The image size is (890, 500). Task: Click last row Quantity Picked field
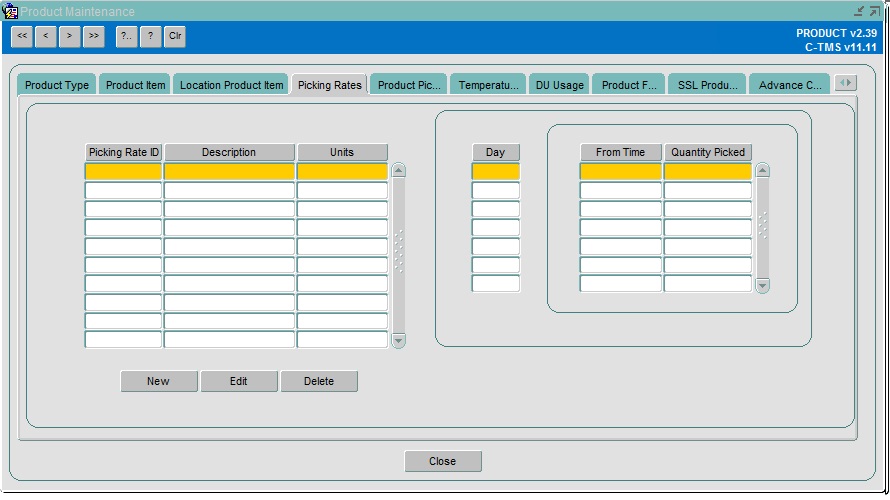click(708, 283)
